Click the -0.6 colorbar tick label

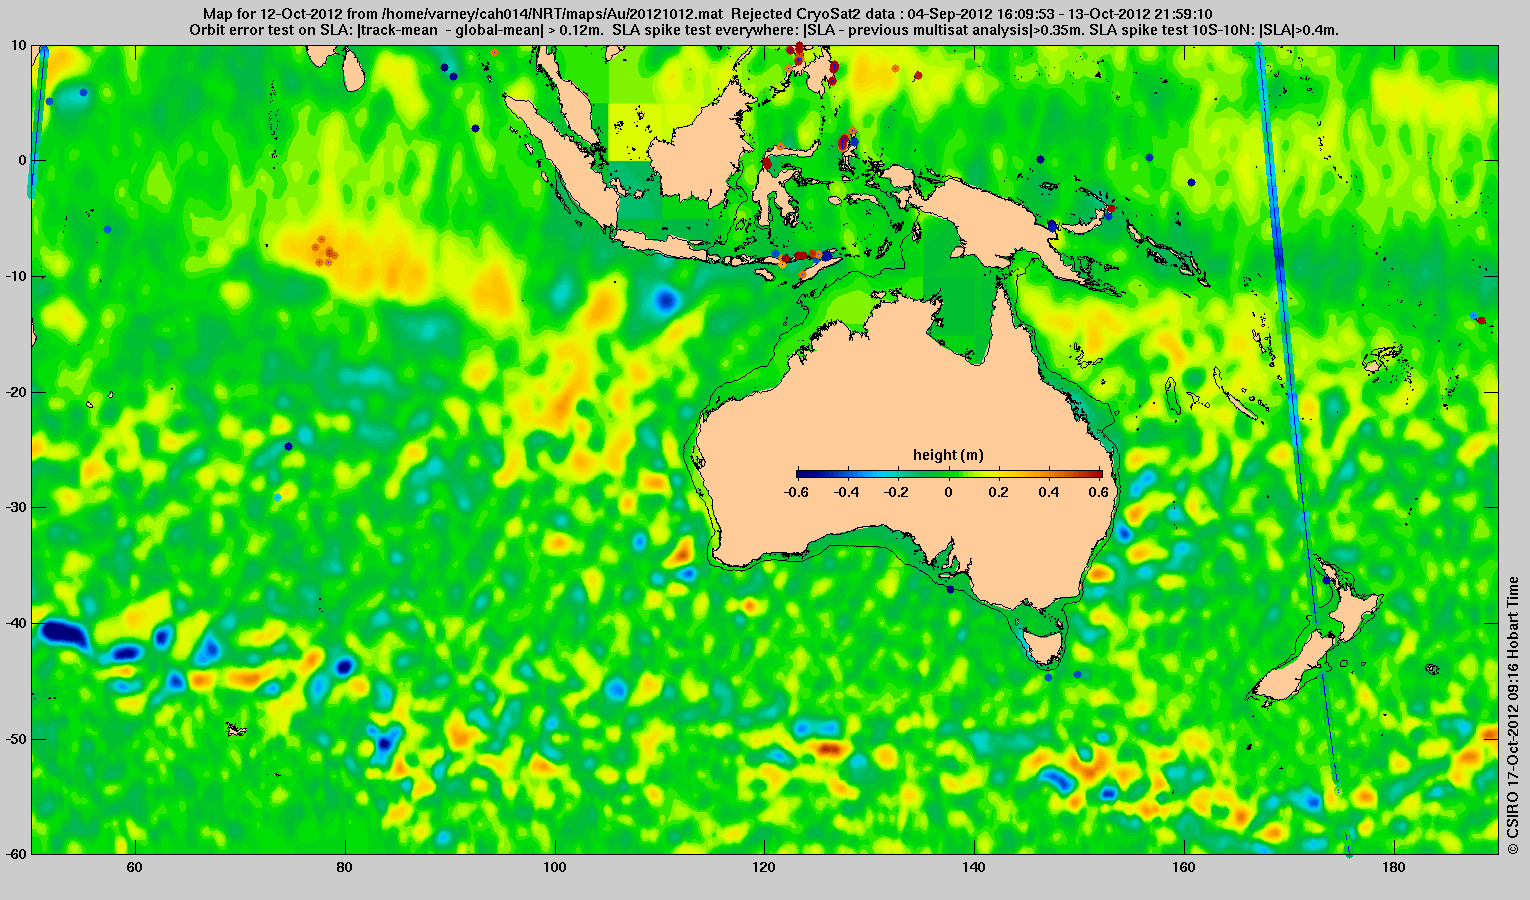pos(797,492)
